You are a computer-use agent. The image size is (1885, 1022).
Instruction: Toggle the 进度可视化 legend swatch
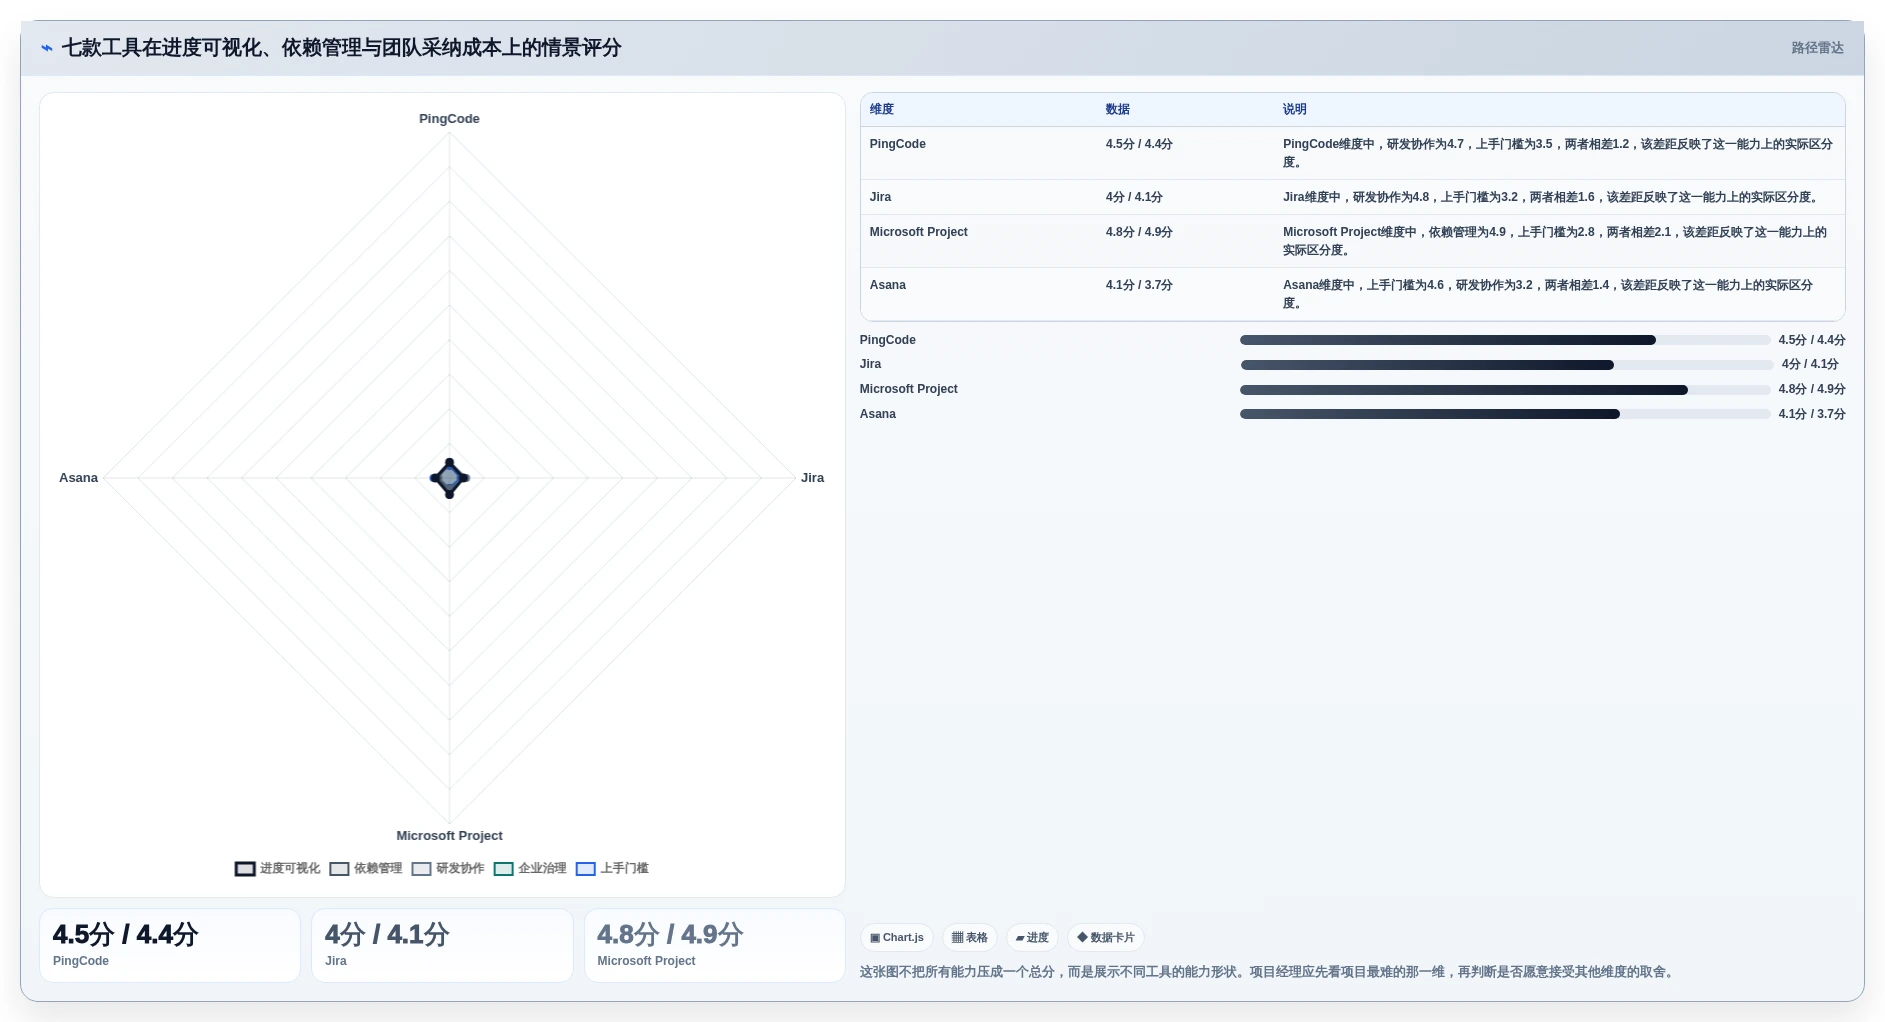(x=245, y=869)
